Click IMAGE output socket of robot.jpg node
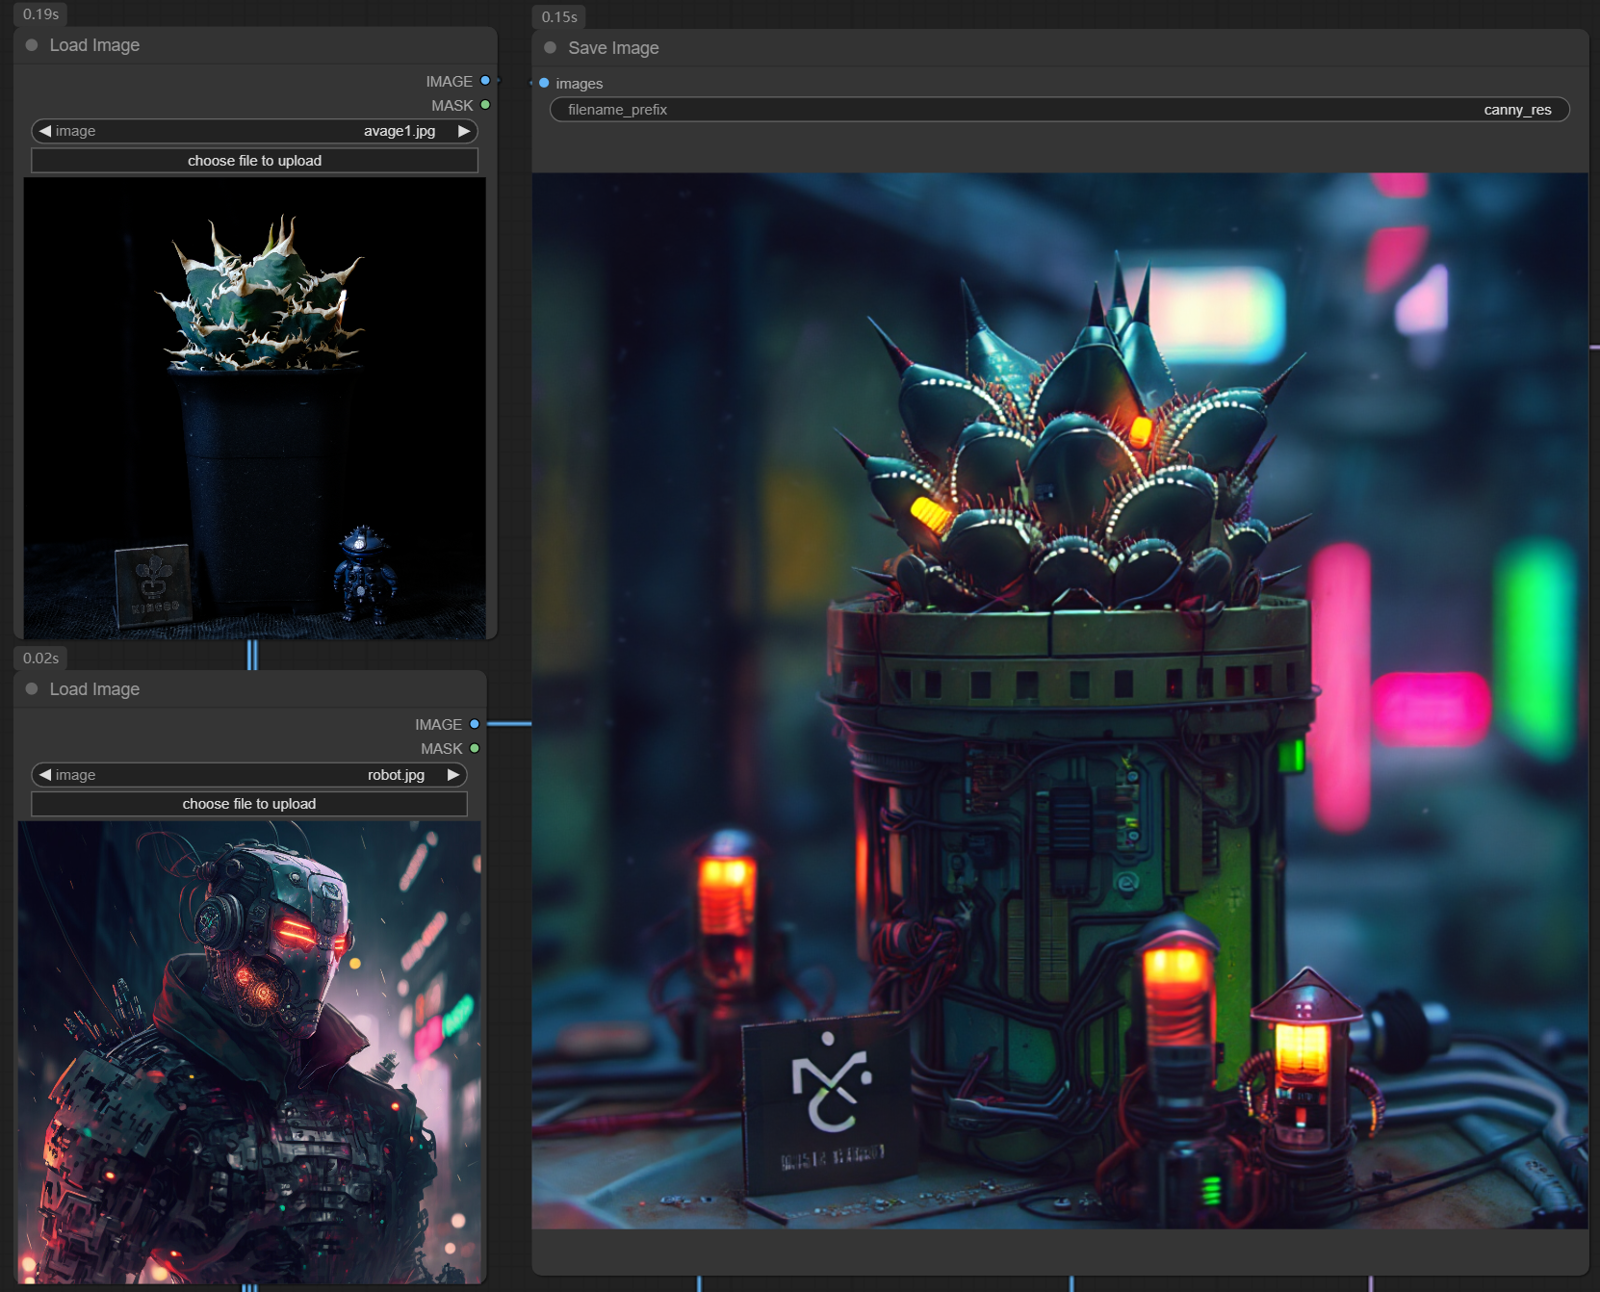 (x=474, y=724)
